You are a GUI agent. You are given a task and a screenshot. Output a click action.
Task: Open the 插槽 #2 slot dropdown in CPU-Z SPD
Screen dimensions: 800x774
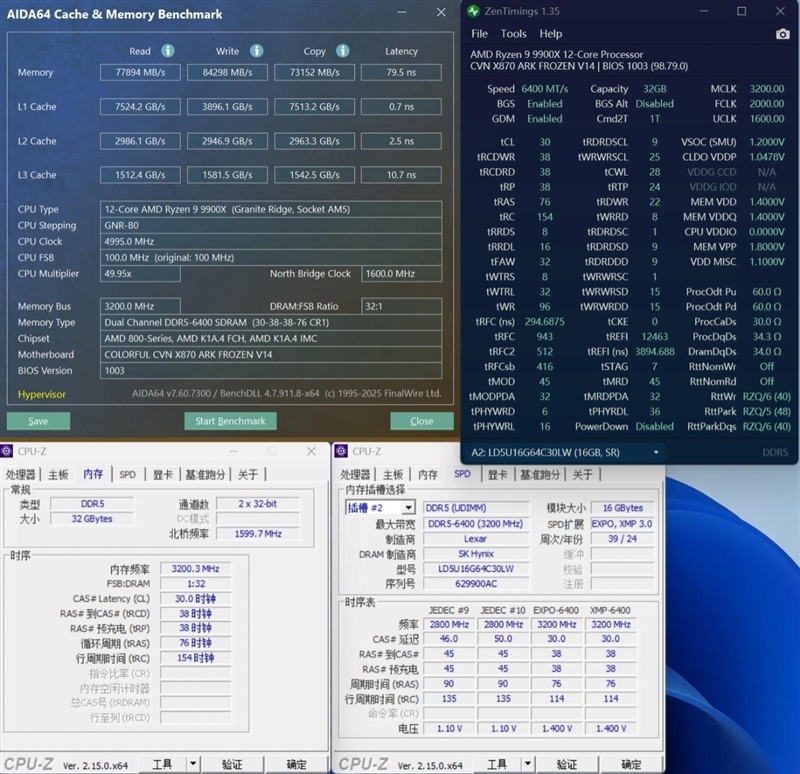pyautogui.click(x=409, y=507)
